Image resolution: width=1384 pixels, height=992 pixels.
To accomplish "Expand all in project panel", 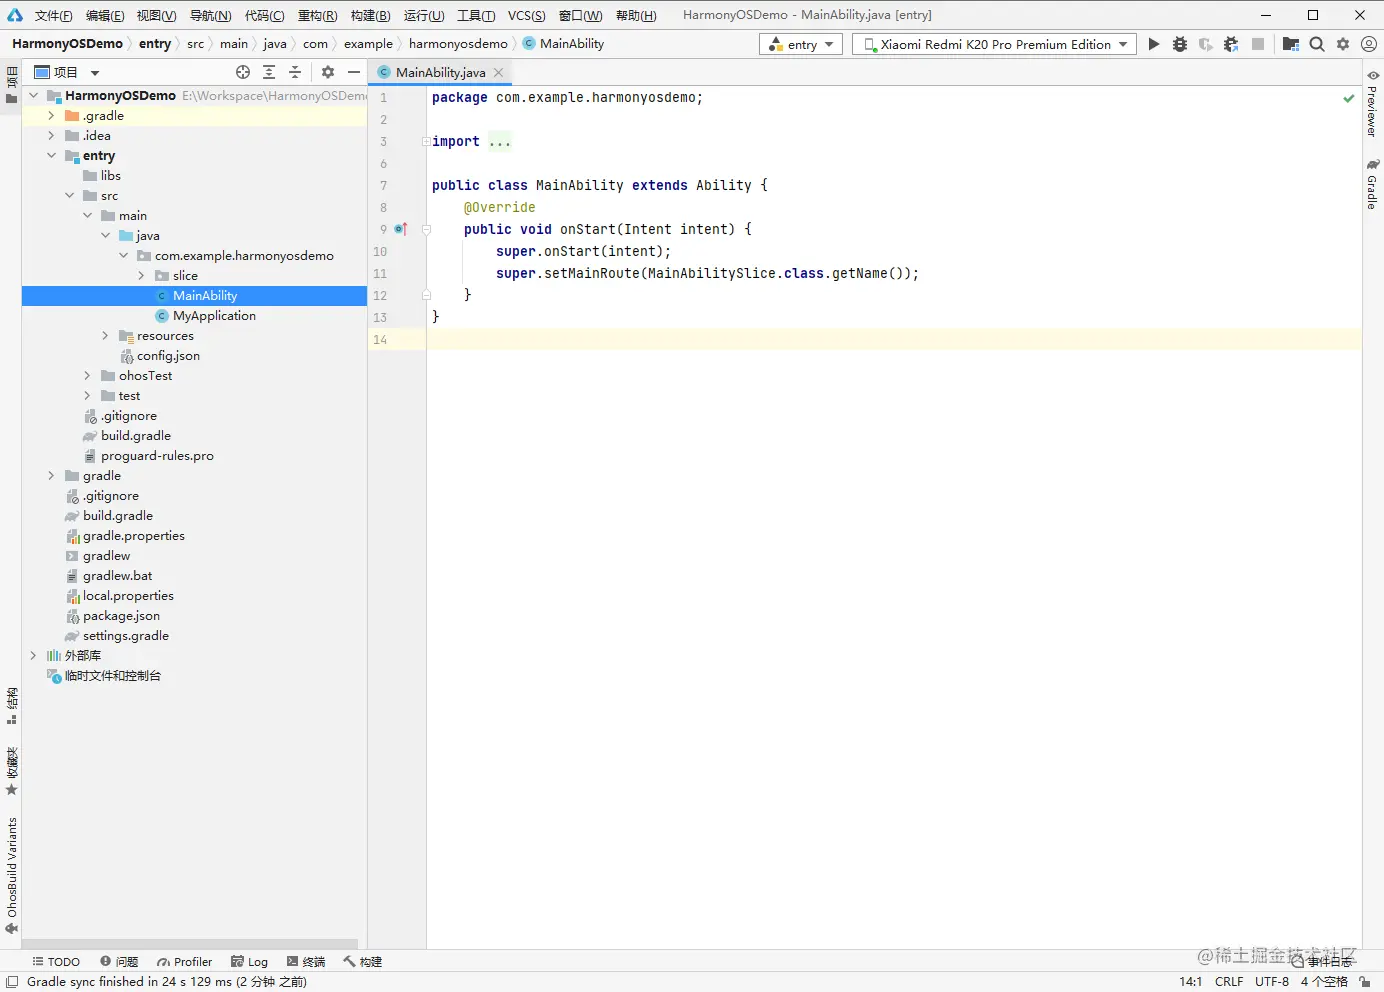I will [x=269, y=72].
